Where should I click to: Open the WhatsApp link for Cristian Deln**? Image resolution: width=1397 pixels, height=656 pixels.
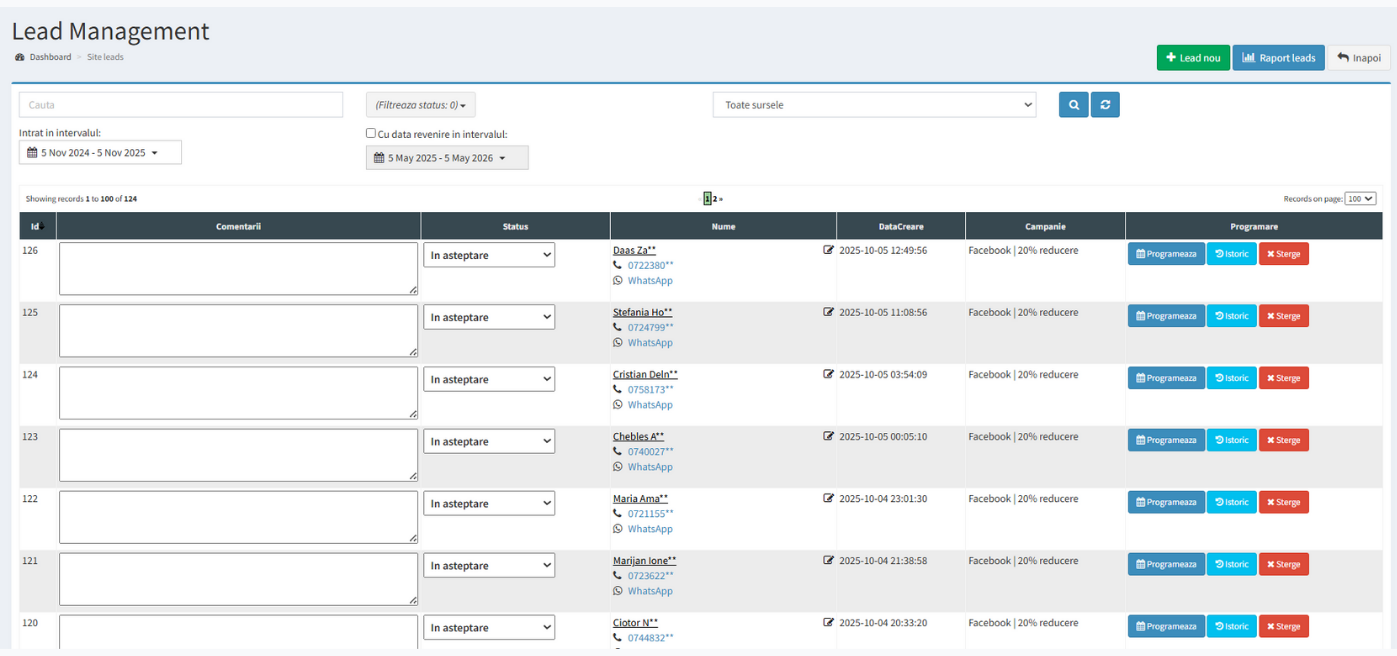pos(649,405)
